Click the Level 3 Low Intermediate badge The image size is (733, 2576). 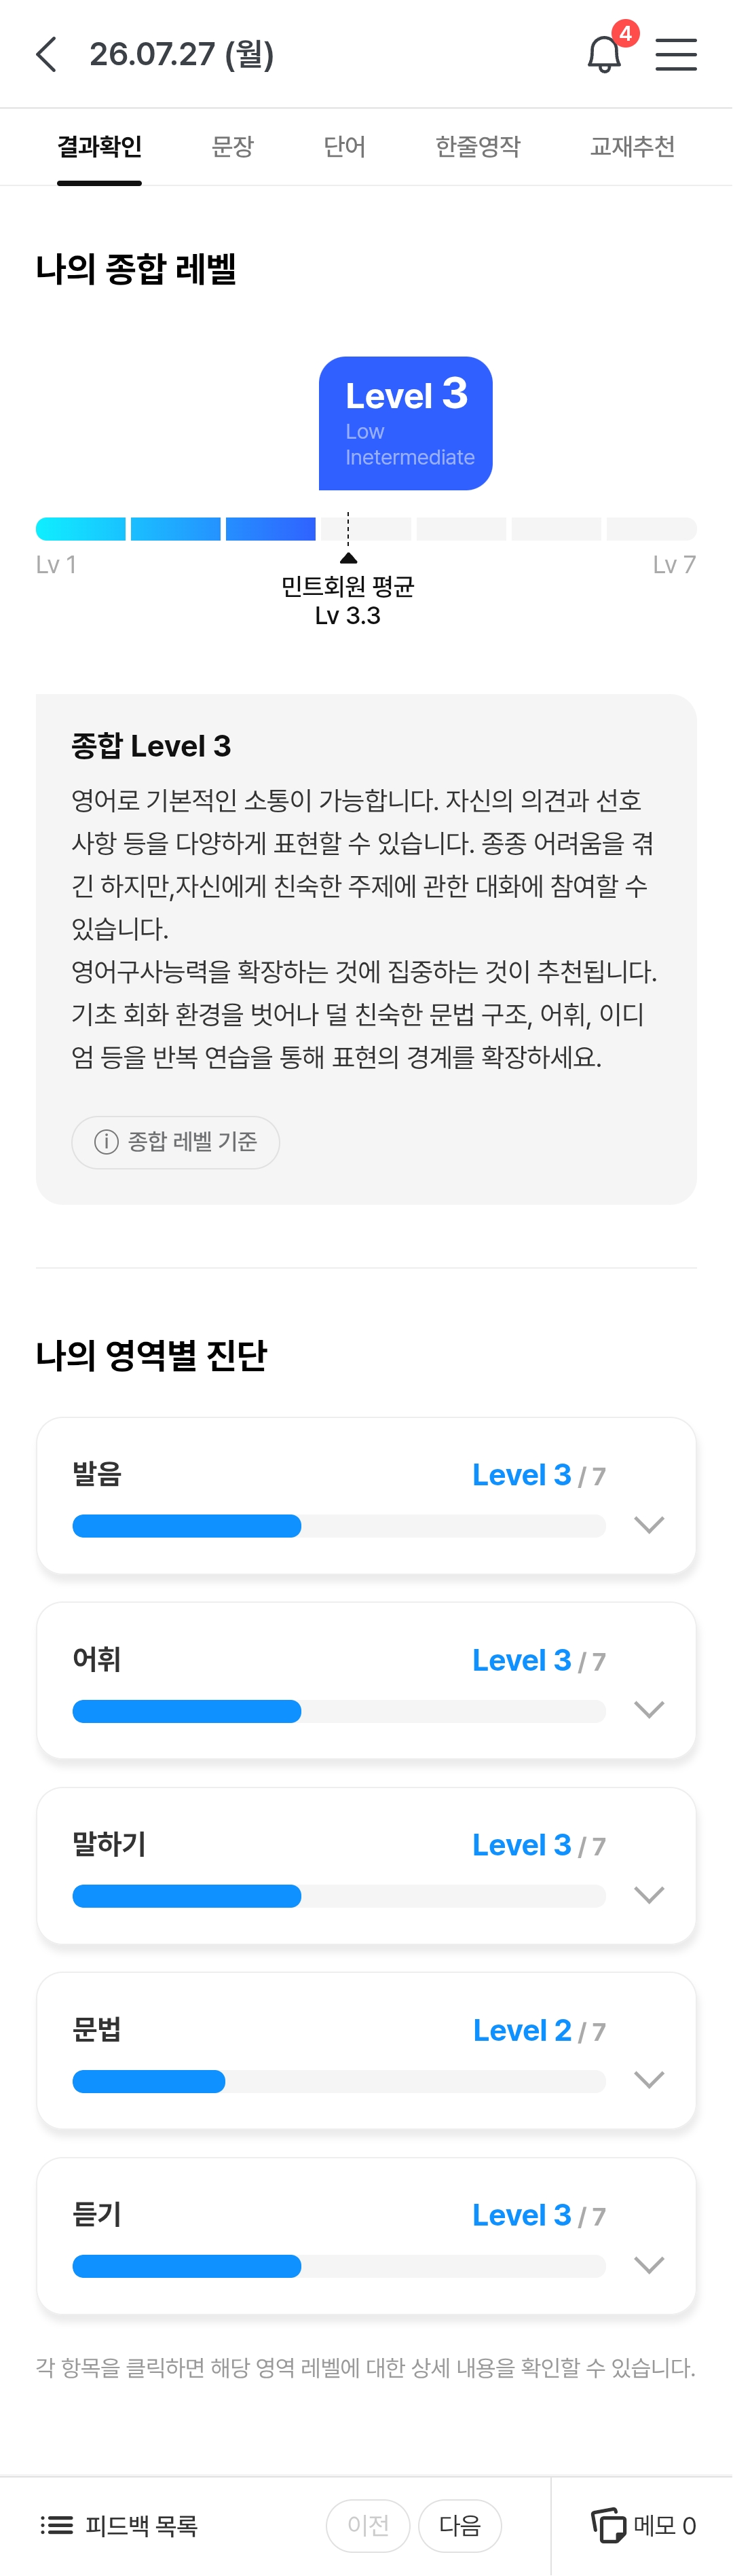point(405,423)
